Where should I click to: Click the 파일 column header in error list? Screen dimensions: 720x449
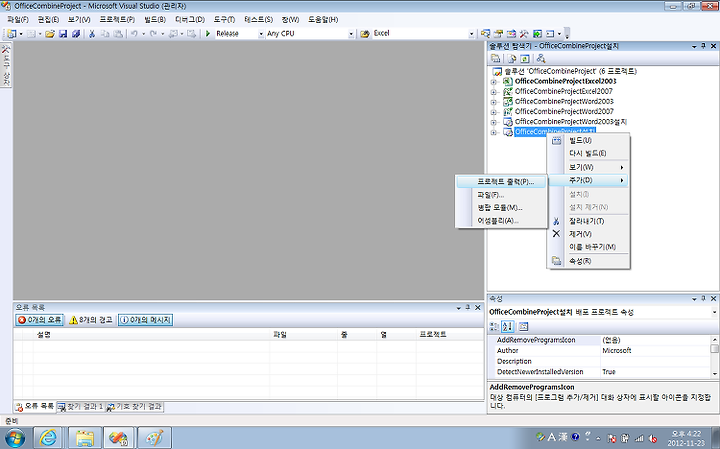point(304,335)
